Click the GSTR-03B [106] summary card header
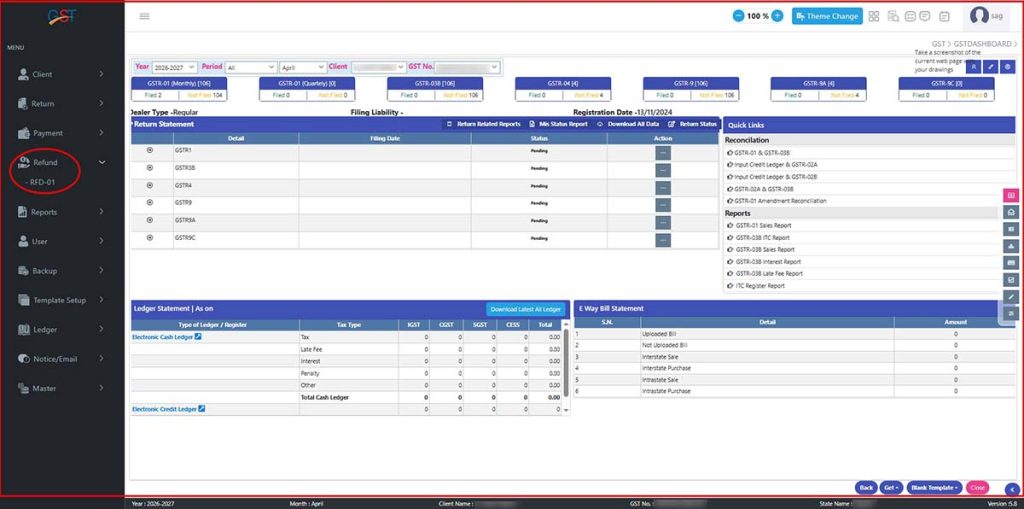 (435, 84)
